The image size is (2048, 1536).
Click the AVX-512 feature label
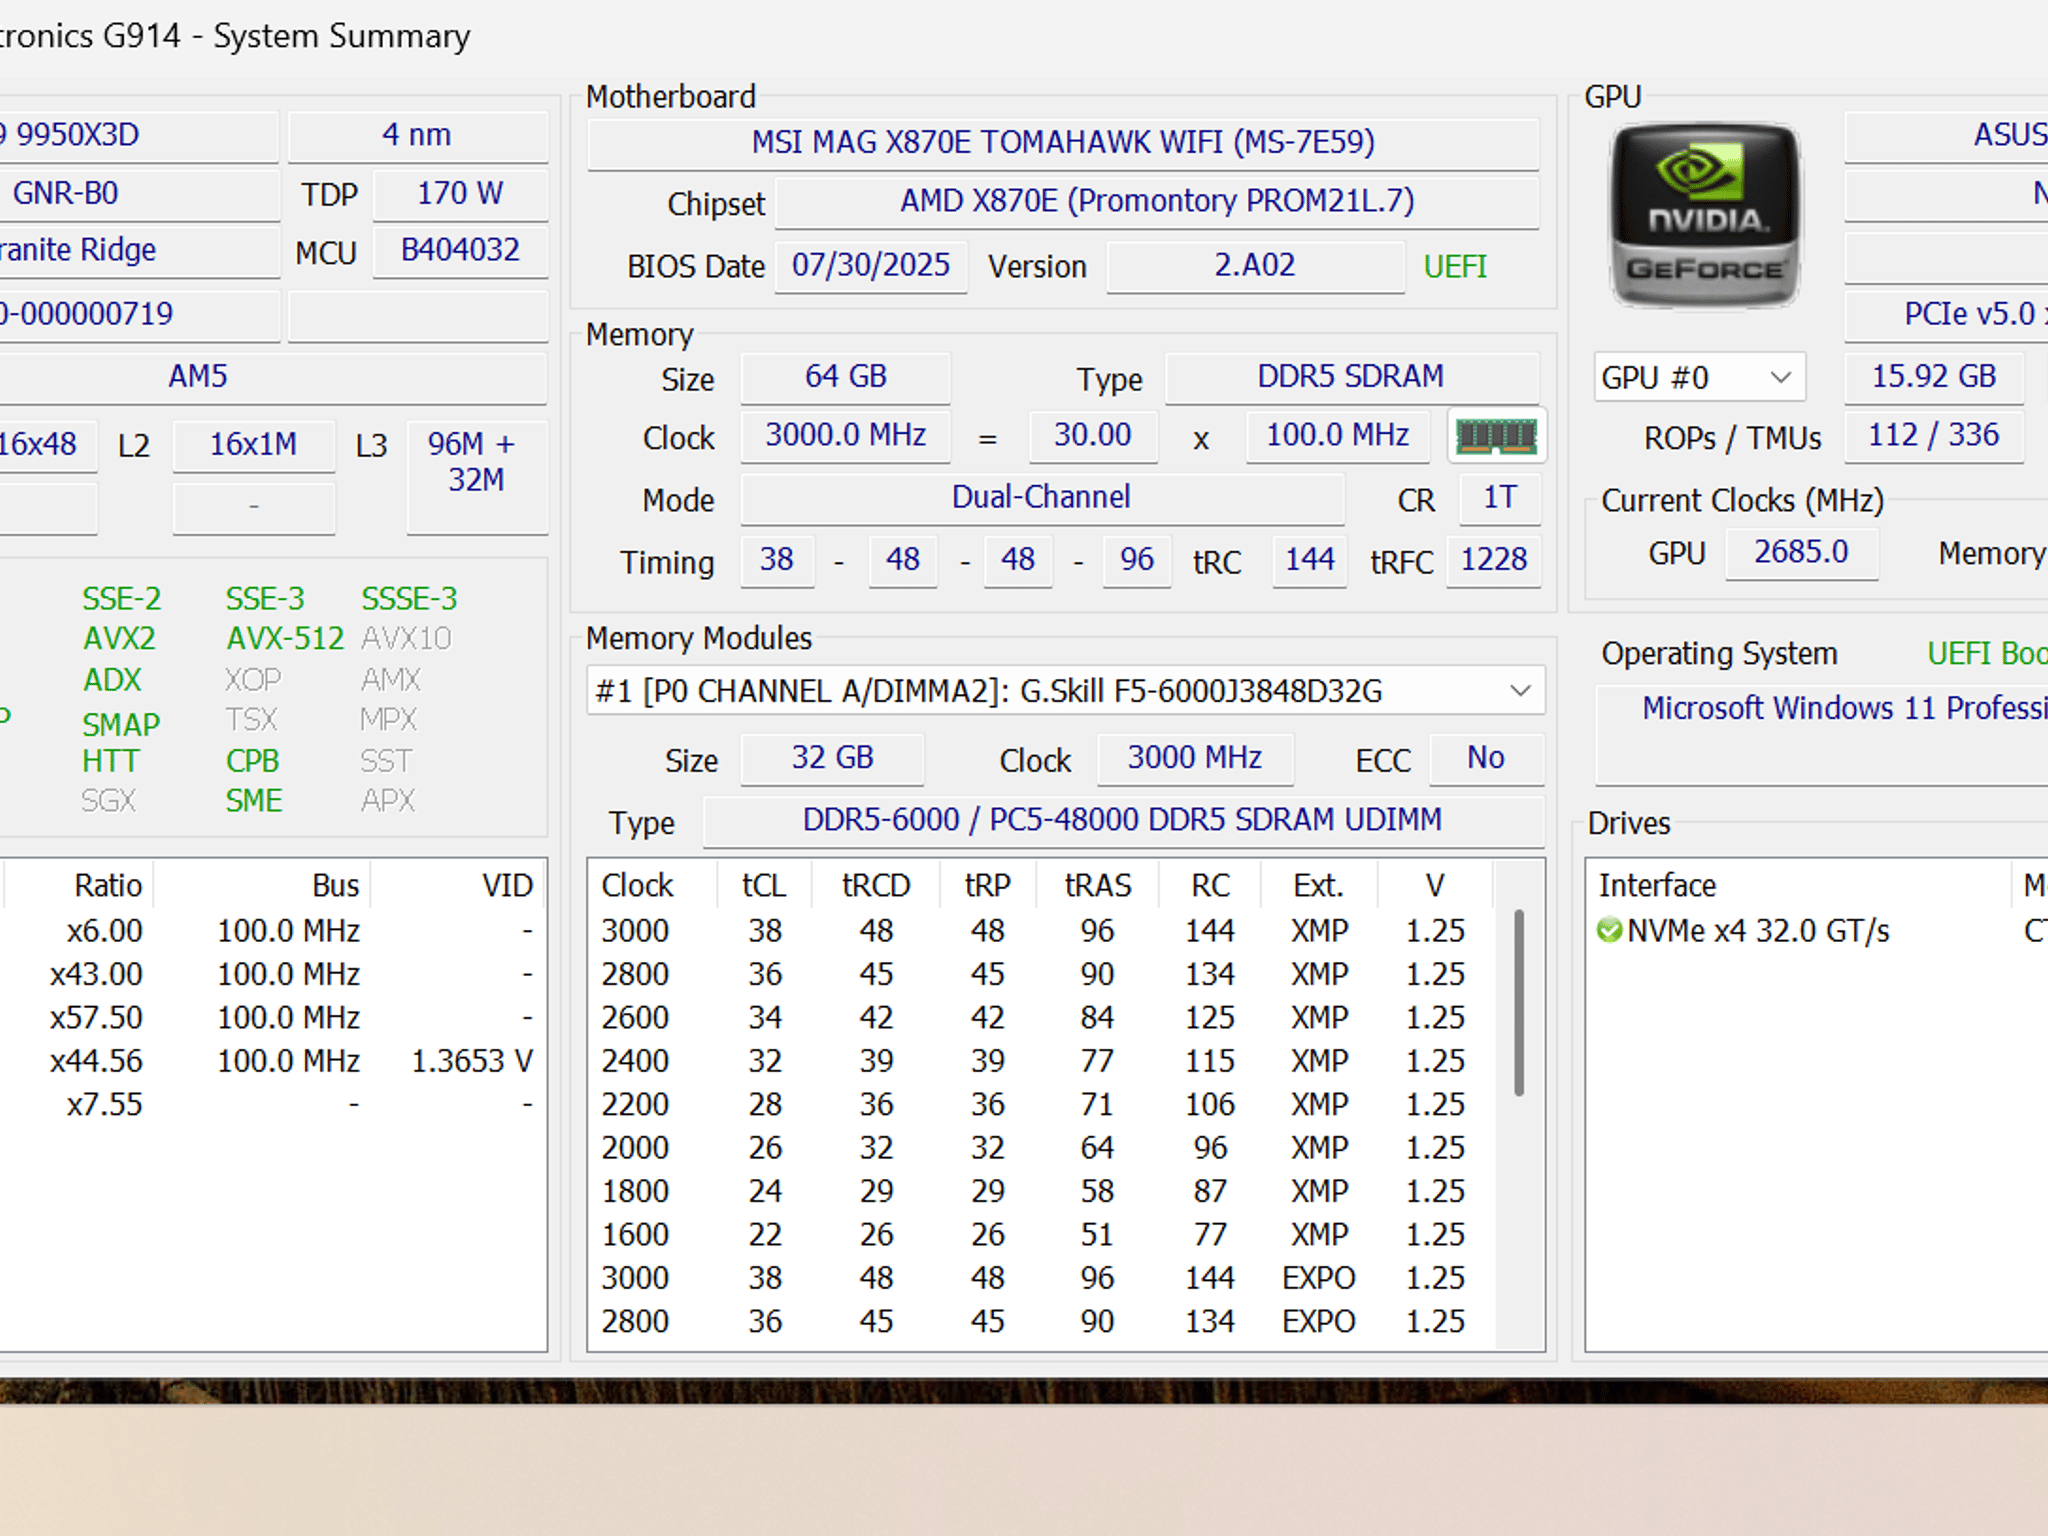click(285, 638)
